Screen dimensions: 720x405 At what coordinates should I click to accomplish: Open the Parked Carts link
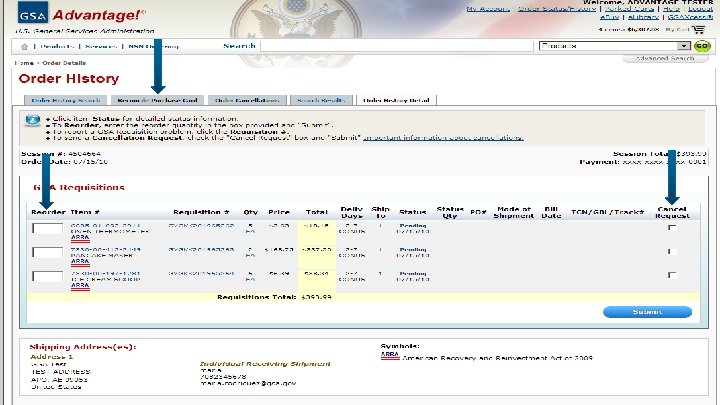tap(630, 9)
